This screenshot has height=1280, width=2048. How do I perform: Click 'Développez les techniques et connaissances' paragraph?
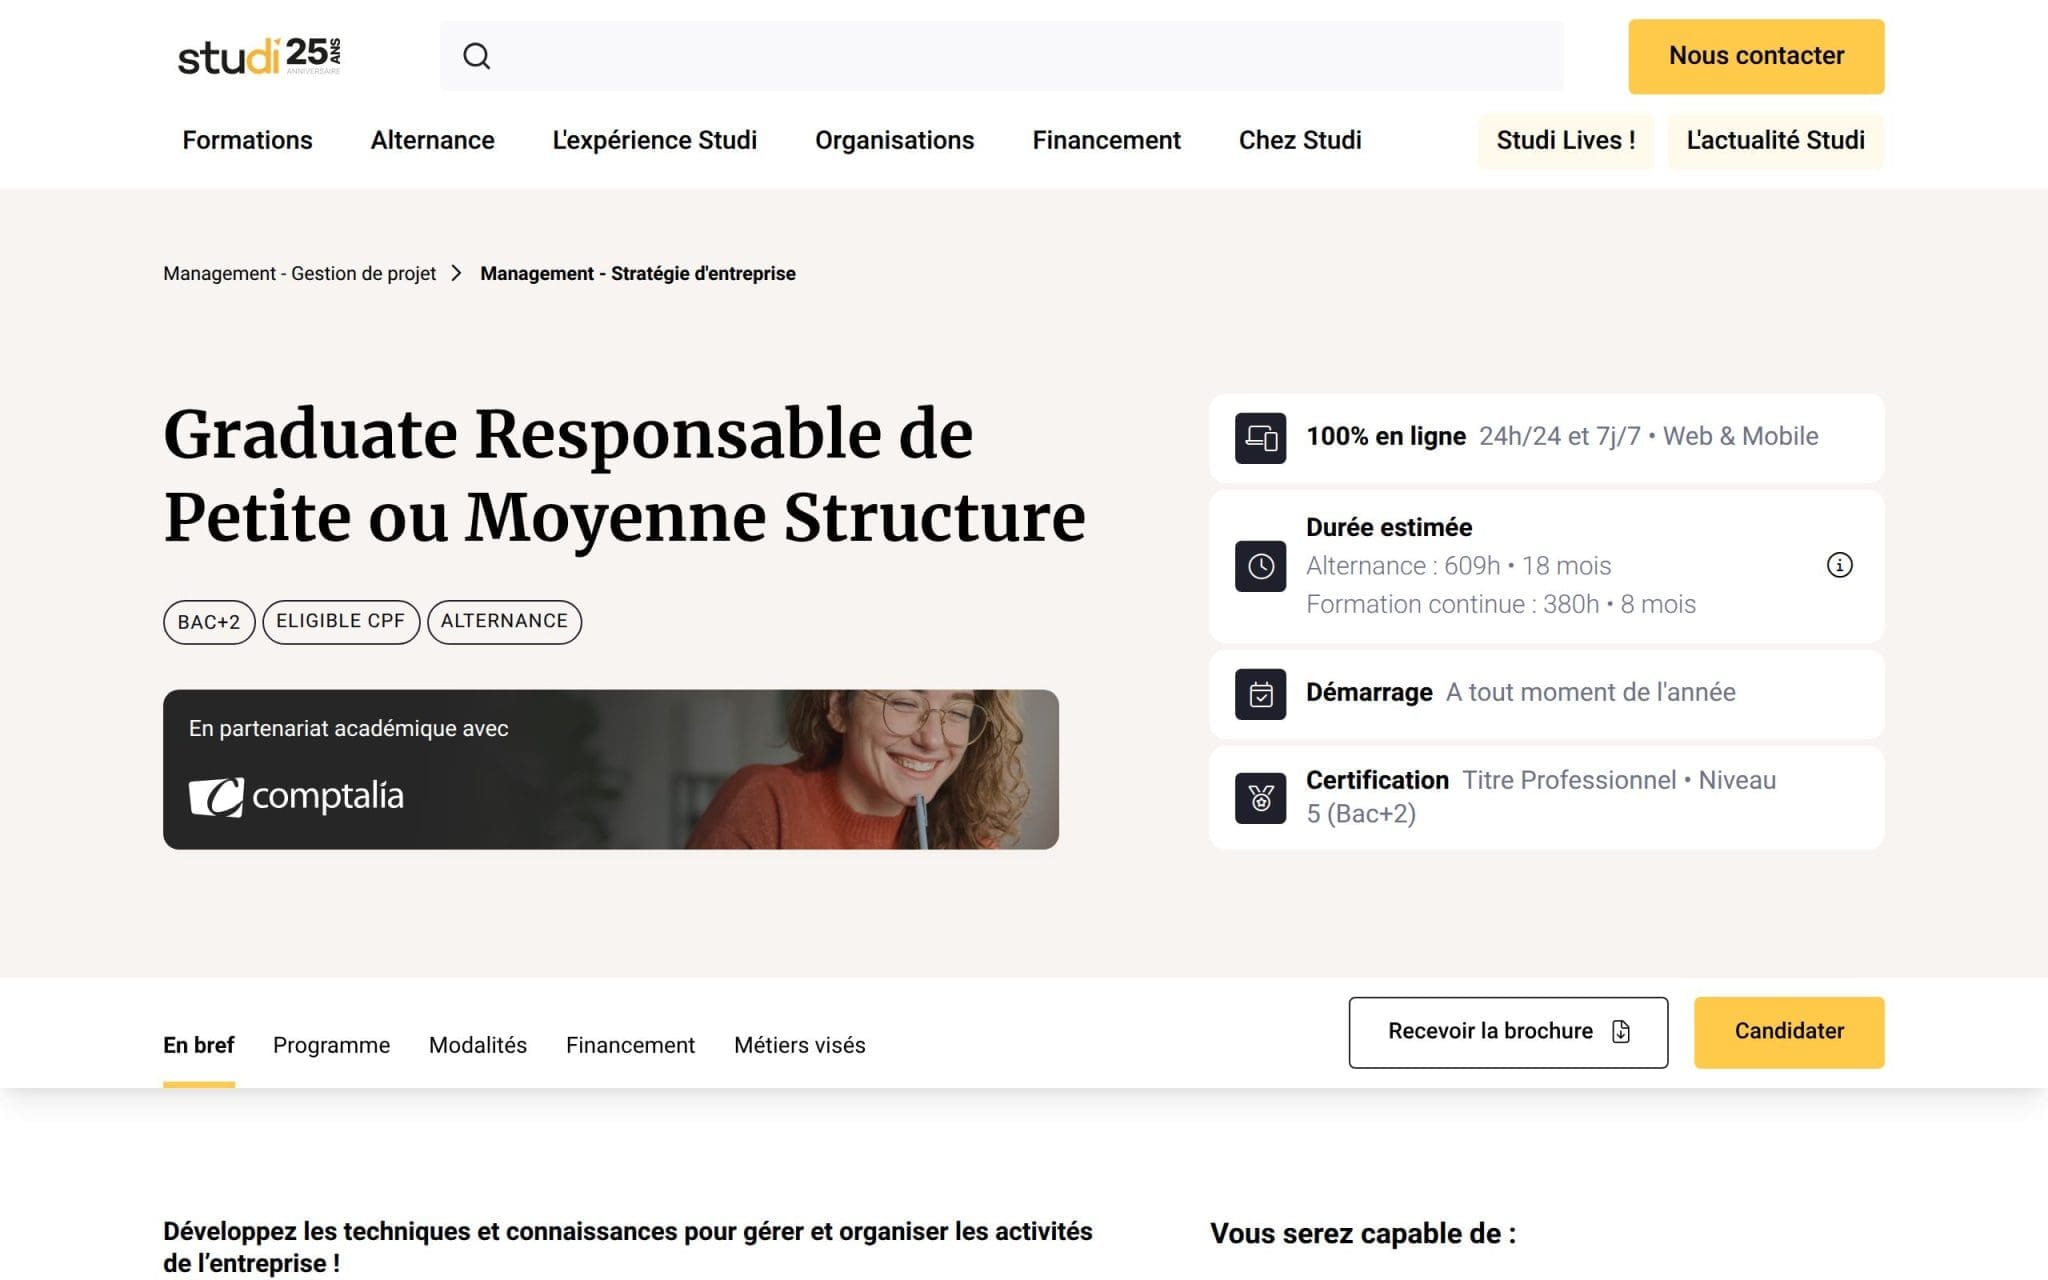point(628,1247)
